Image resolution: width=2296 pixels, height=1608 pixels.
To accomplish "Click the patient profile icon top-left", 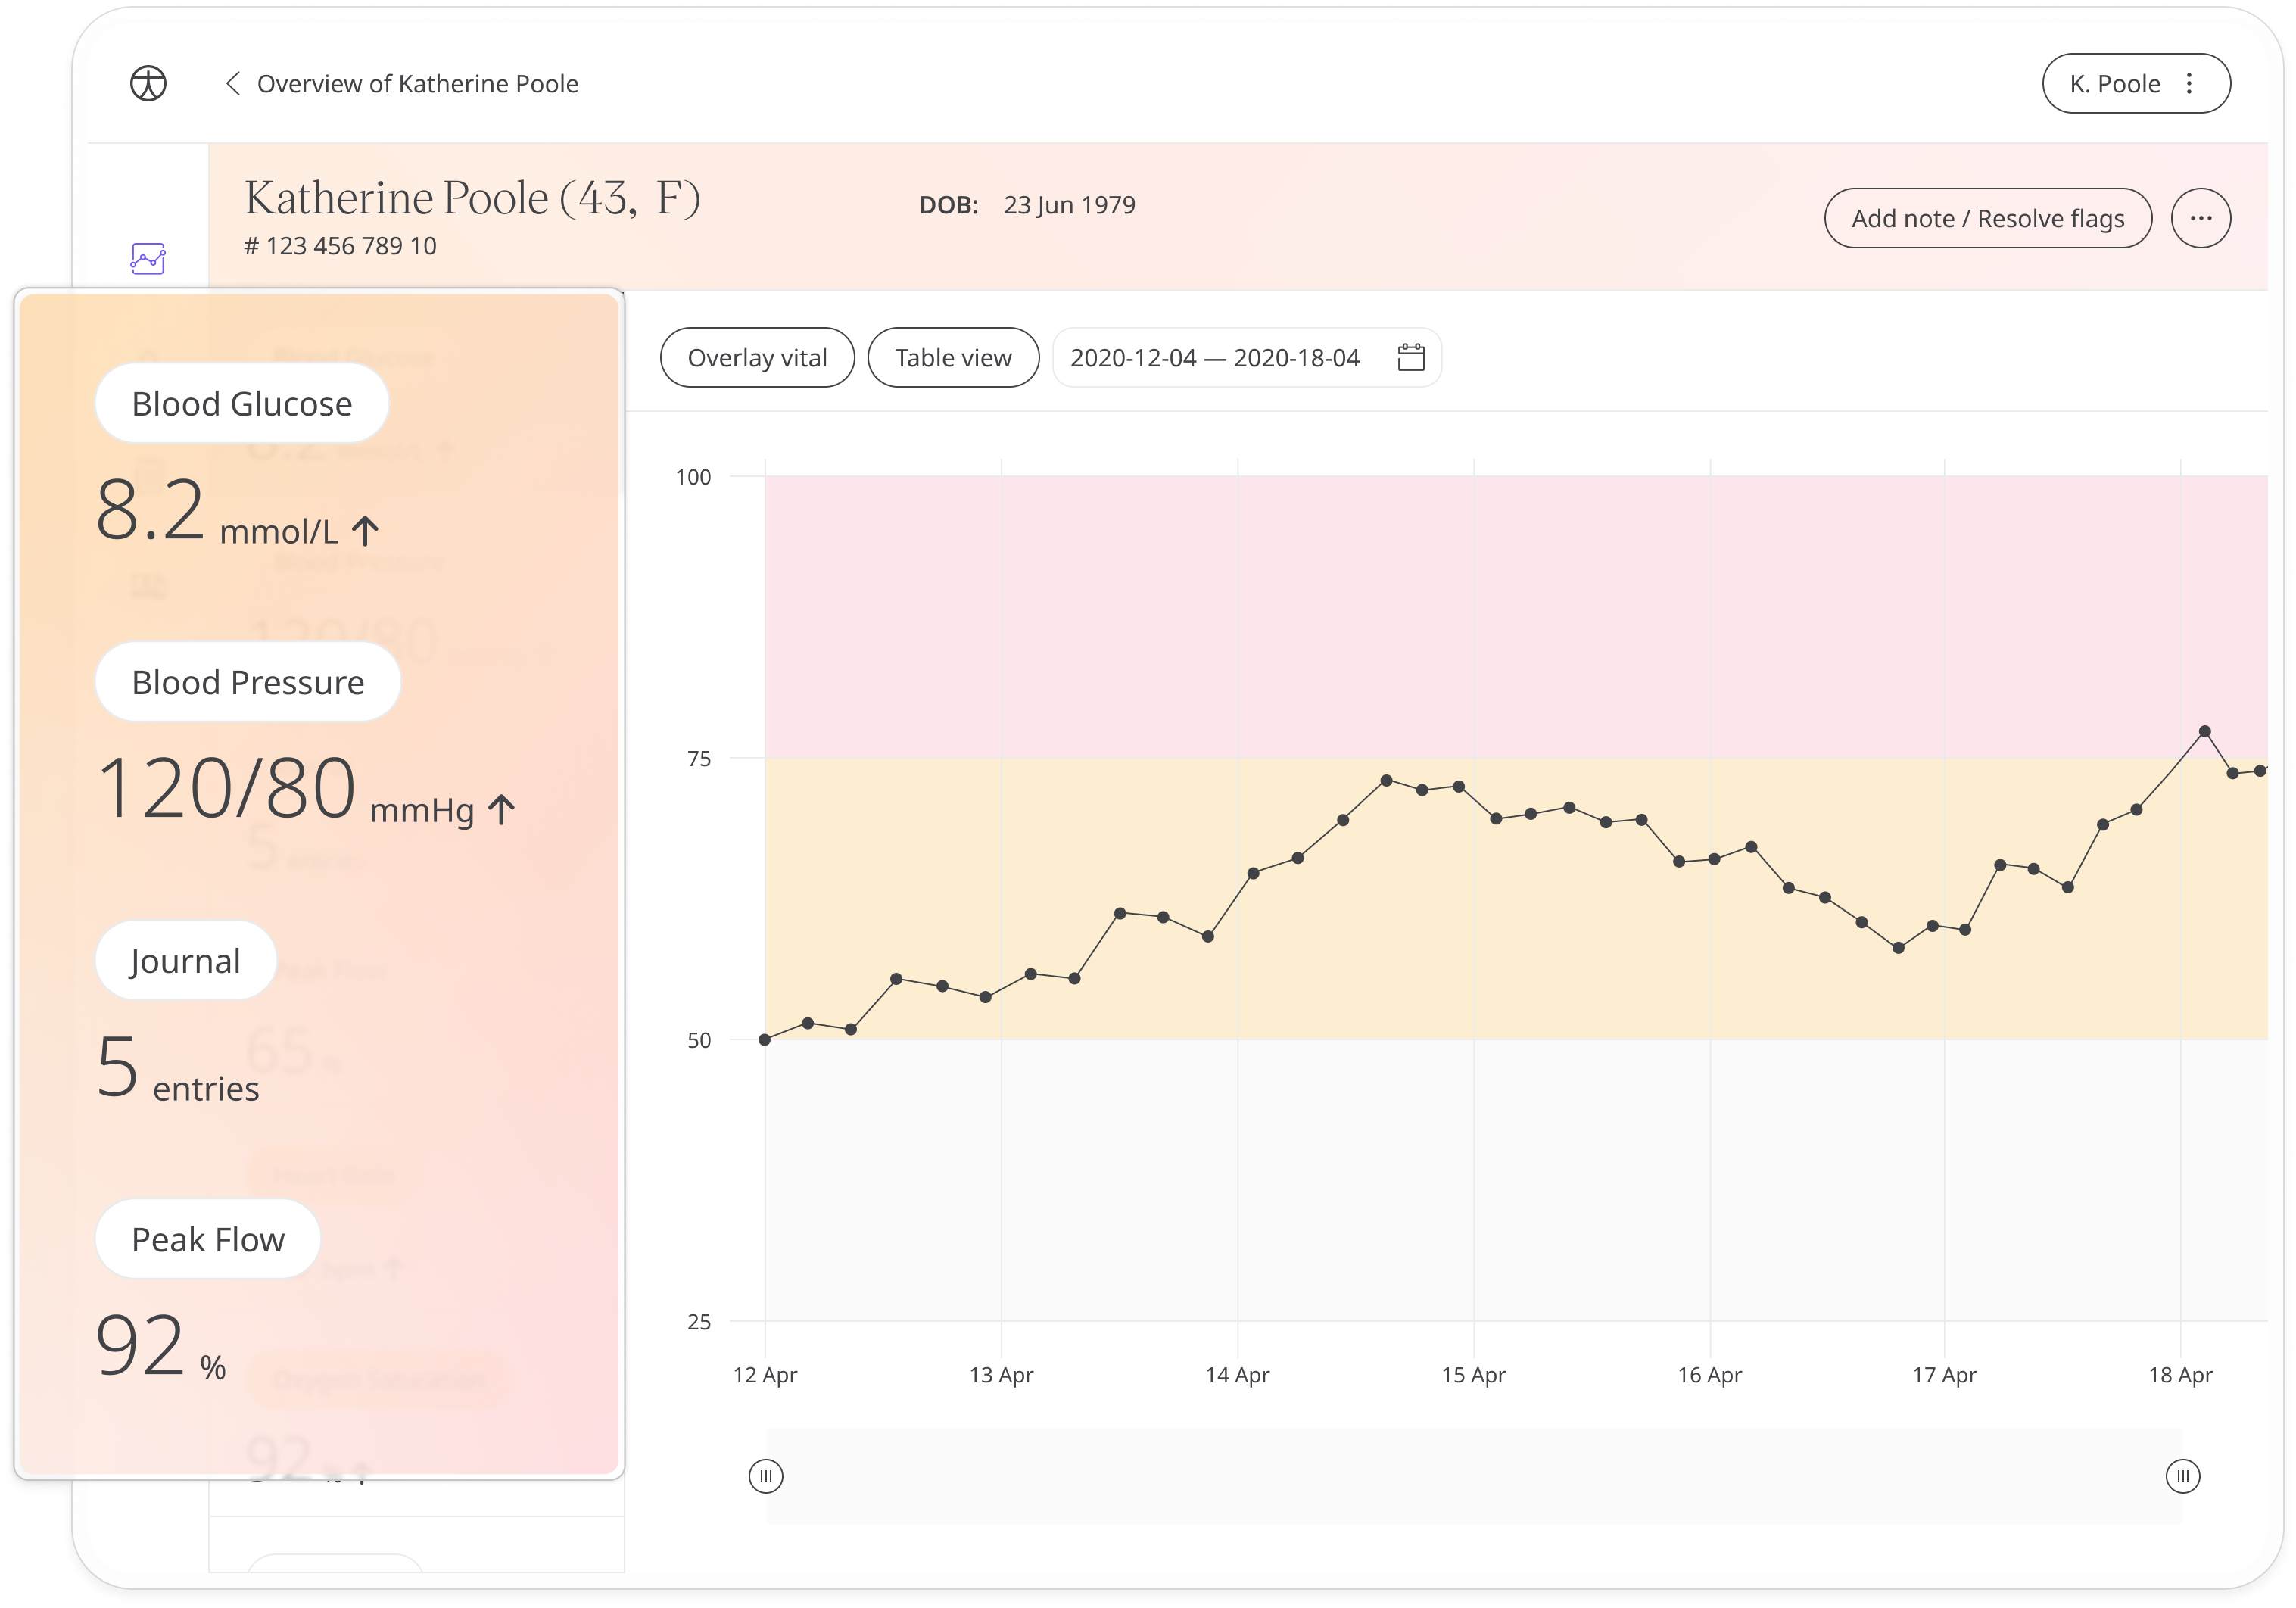I will tap(148, 82).
